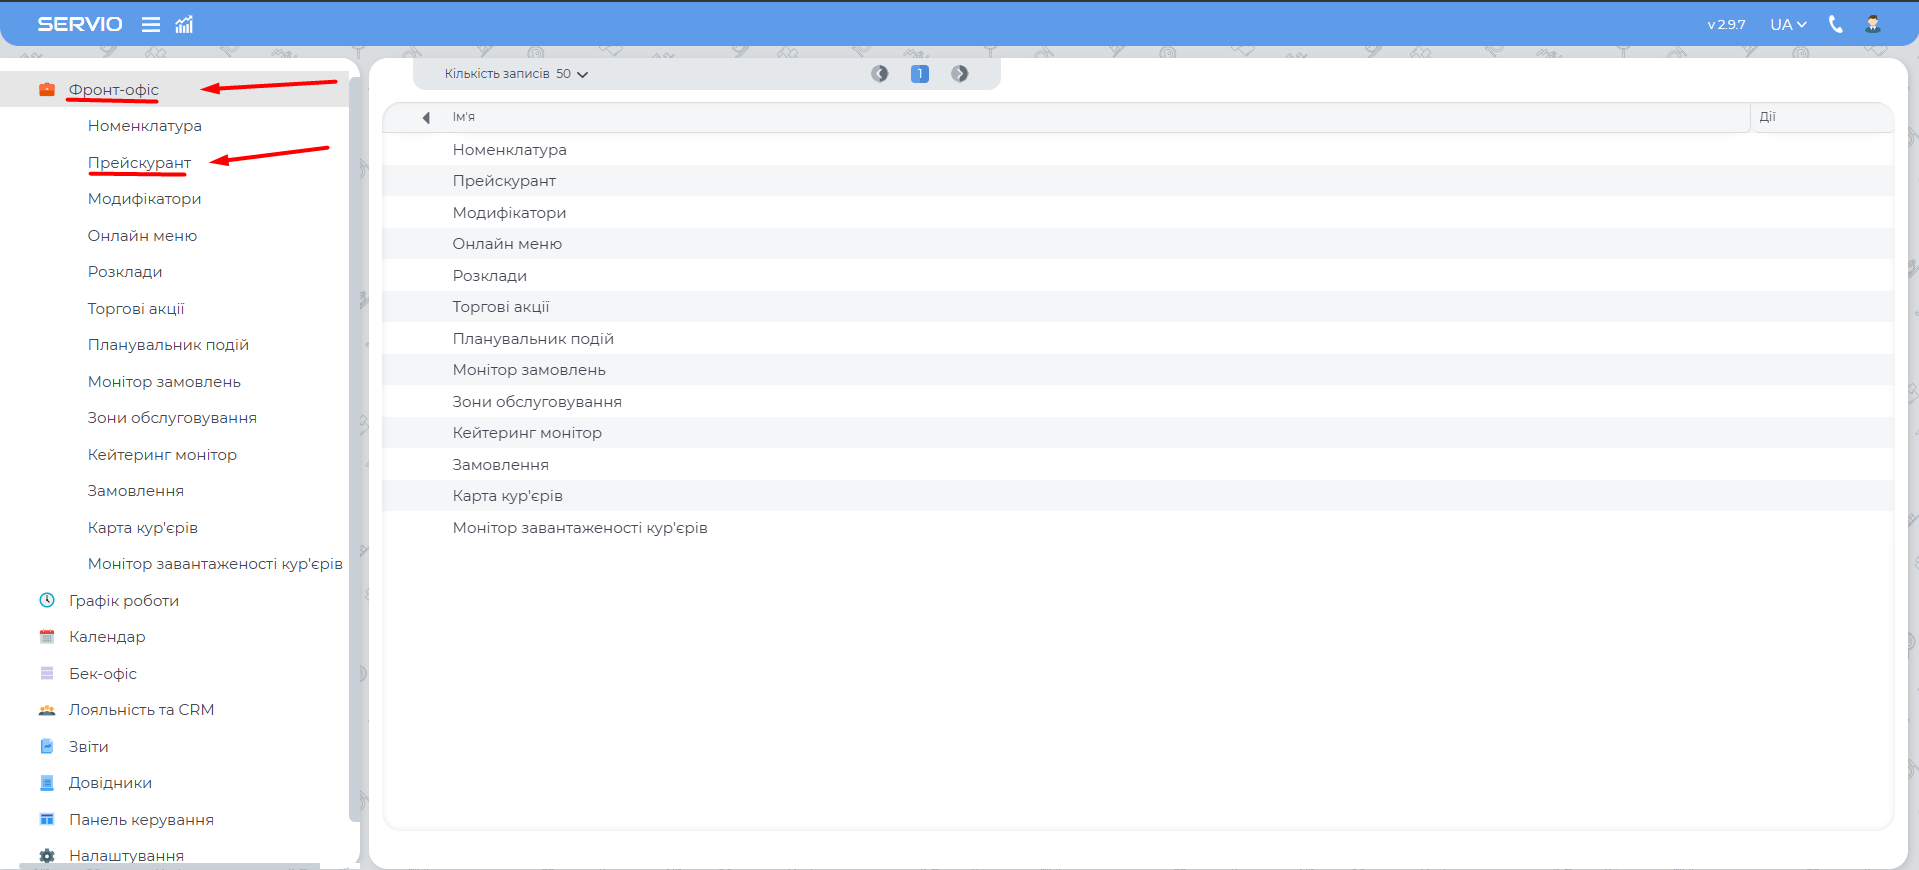The height and width of the screenshot is (870, 1919).
Task: Click the hamburger menu icon in header
Action: (x=151, y=25)
